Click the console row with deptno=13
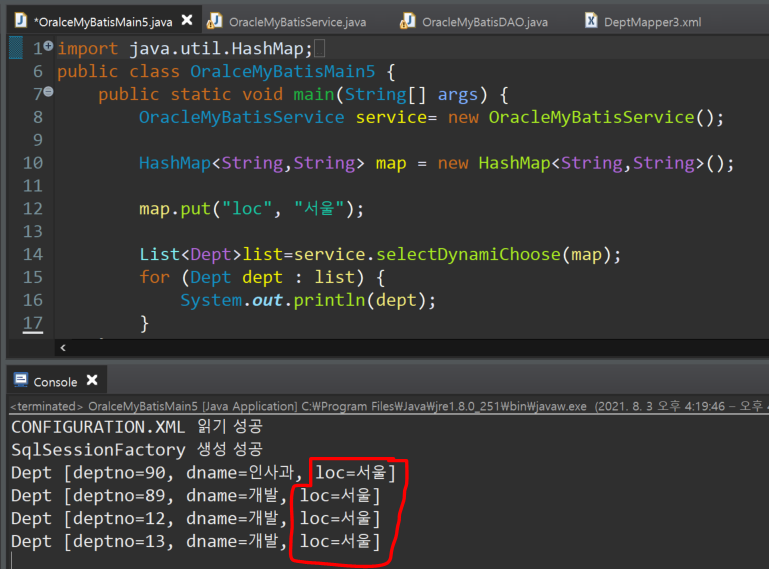769x569 pixels. 195,542
